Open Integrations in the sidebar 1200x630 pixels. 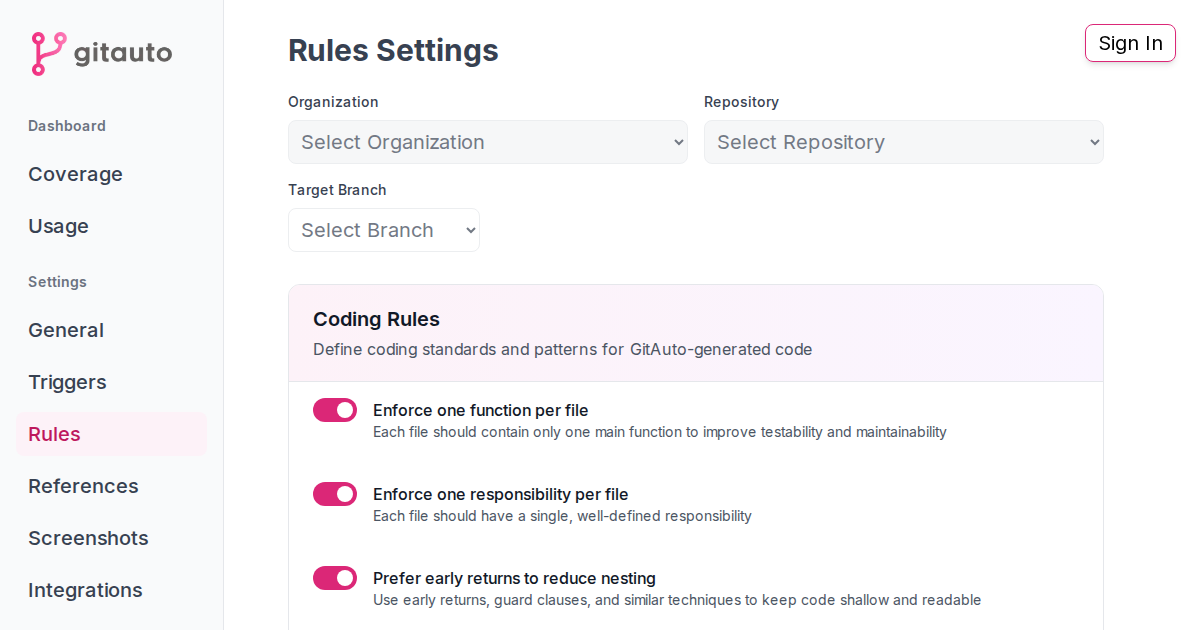pyautogui.click(x=85, y=590)
